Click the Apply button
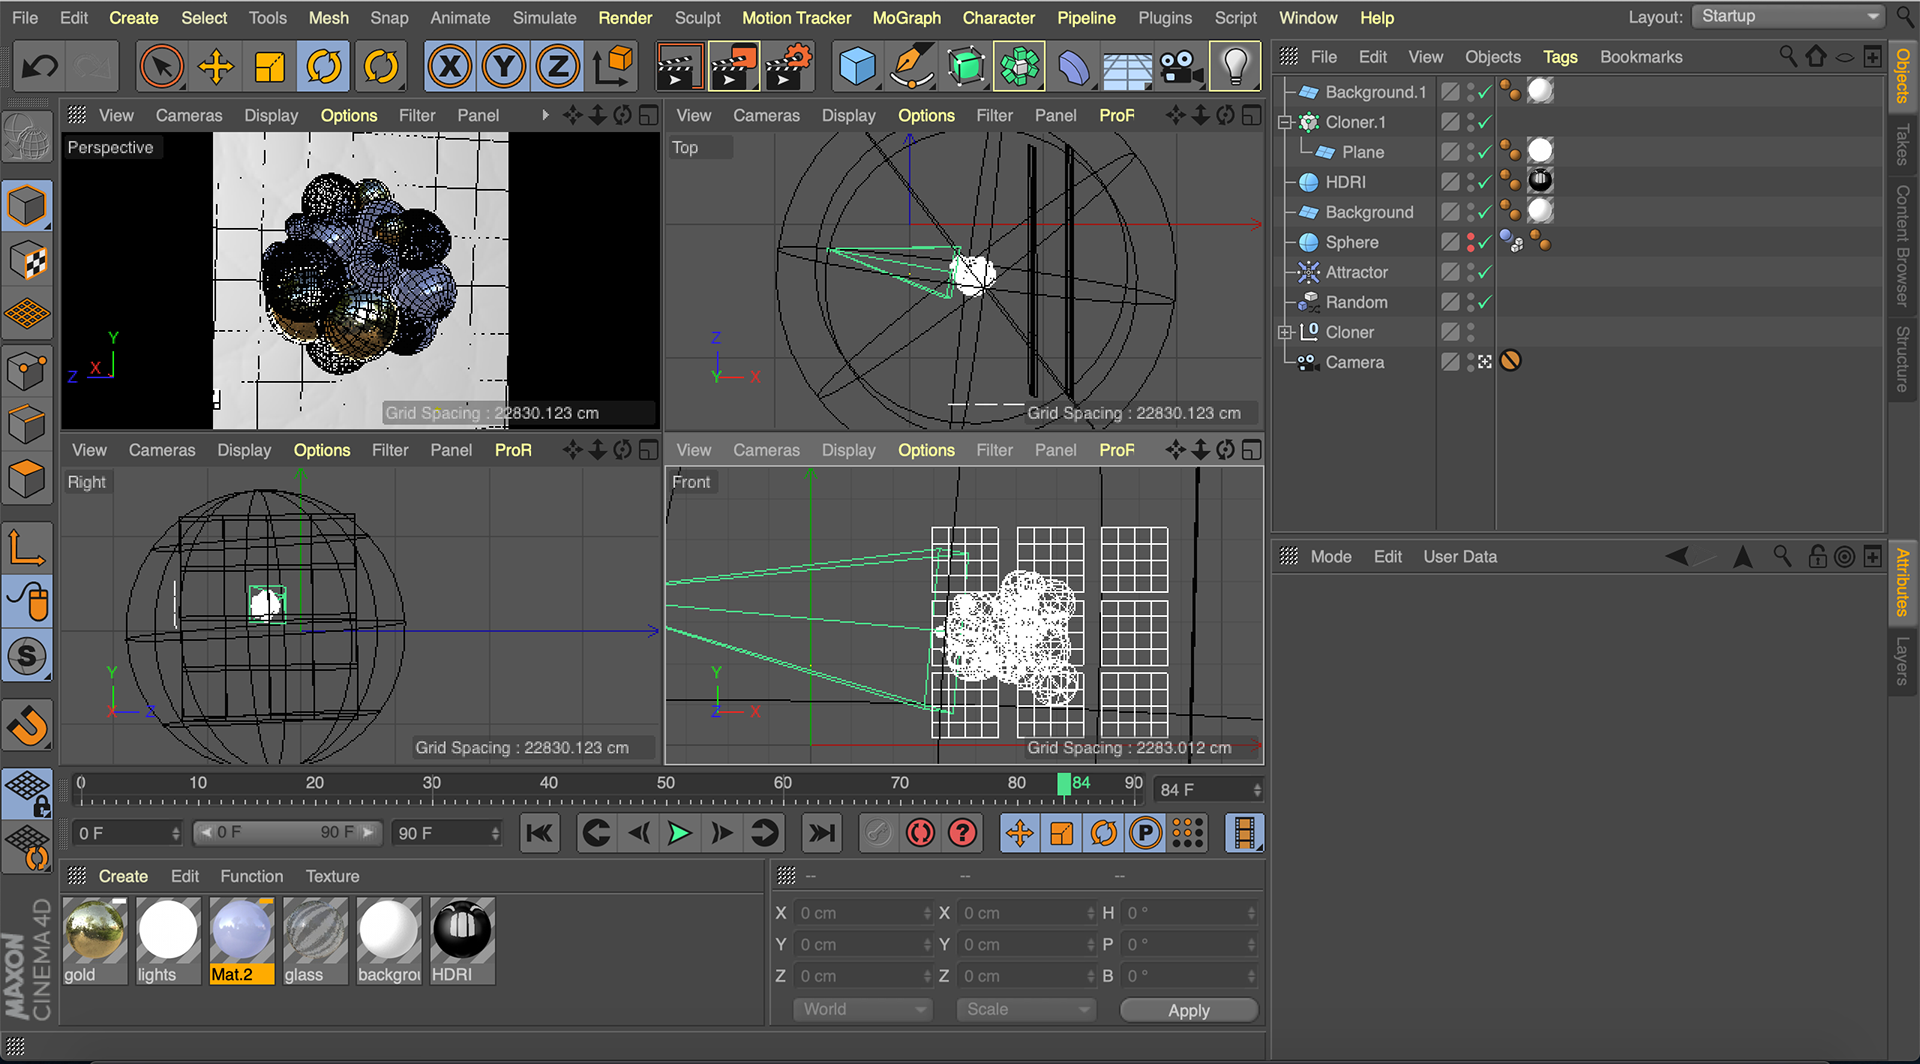 1188,1010
